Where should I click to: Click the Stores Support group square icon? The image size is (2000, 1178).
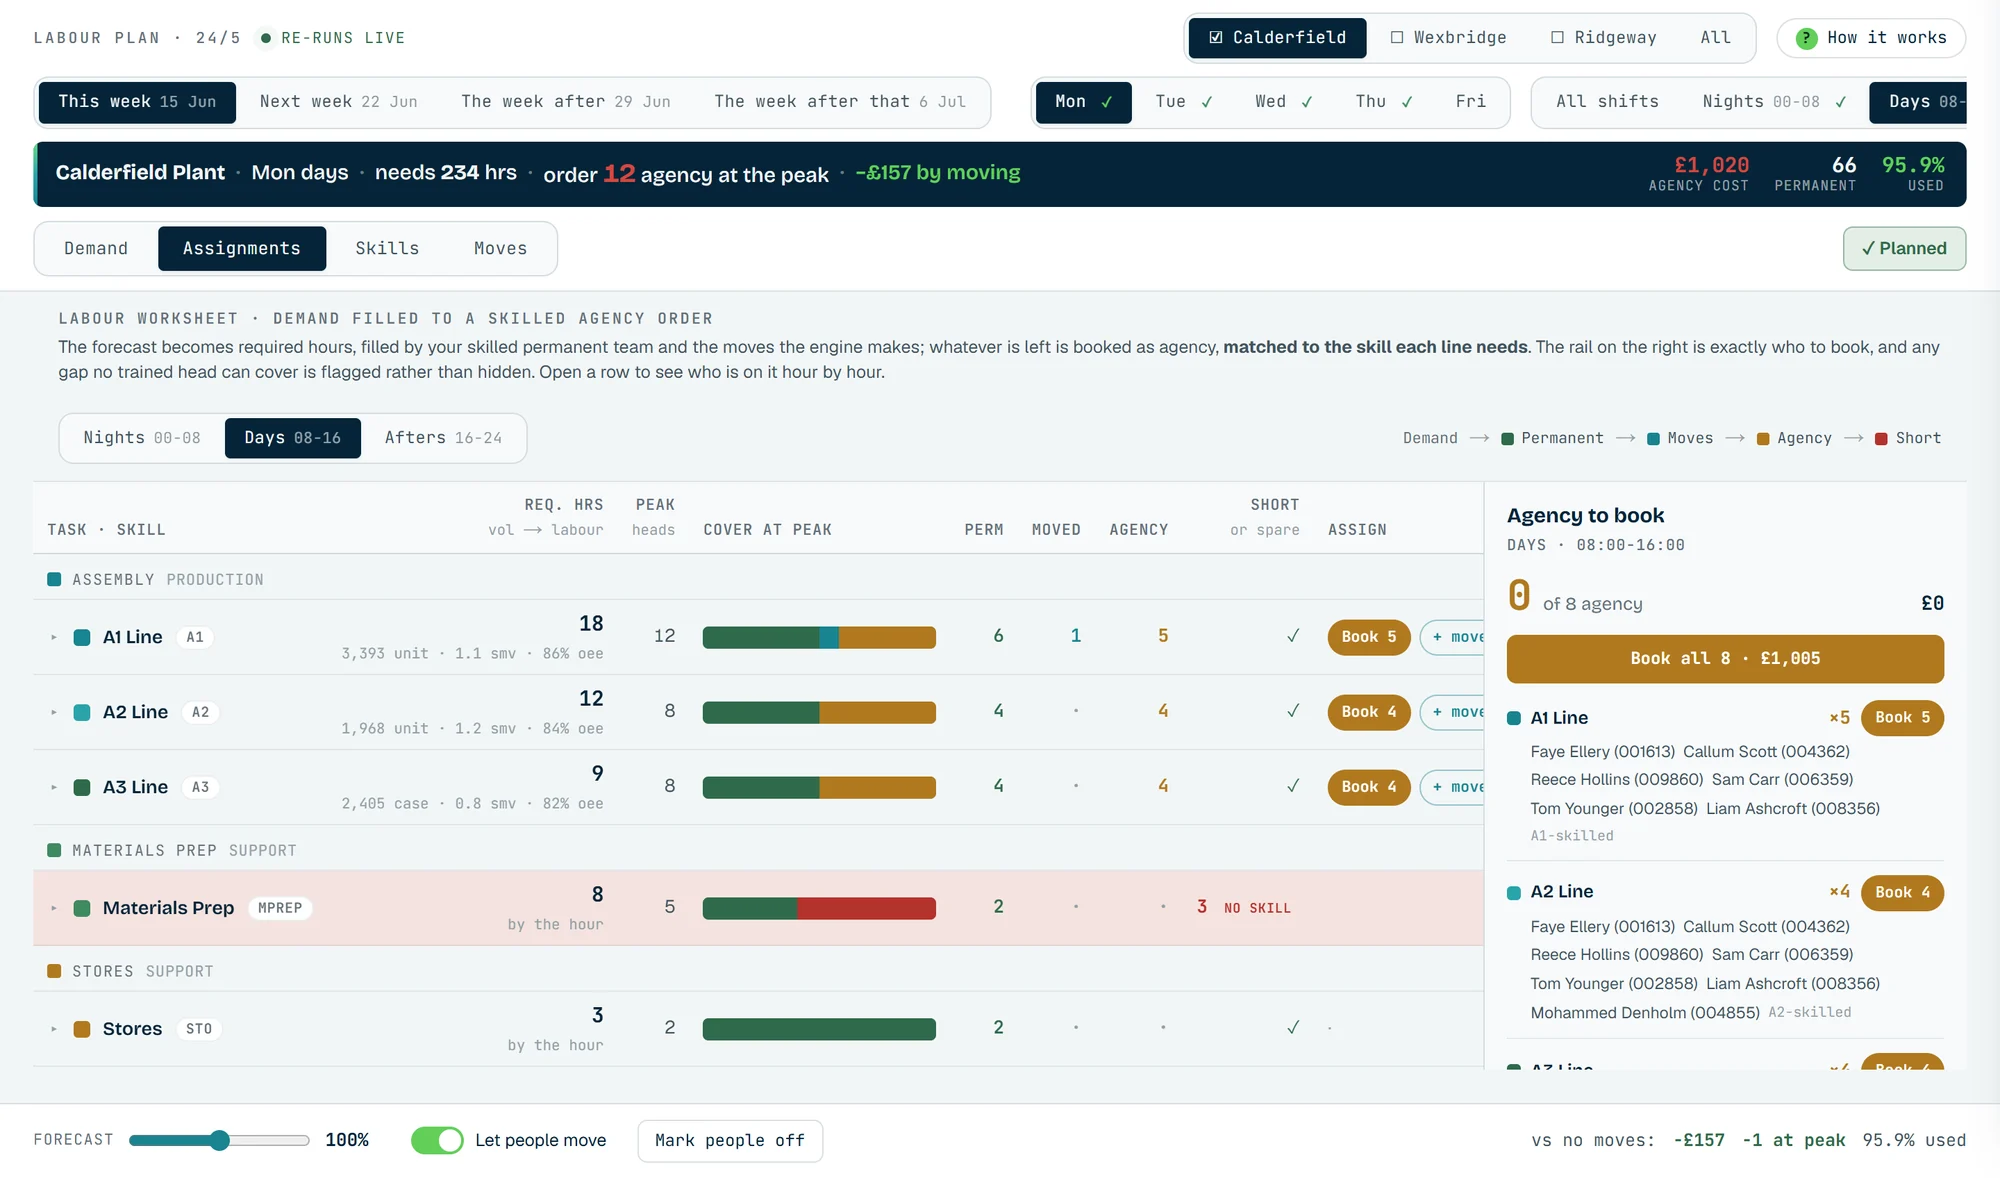[x=54, y=971]
